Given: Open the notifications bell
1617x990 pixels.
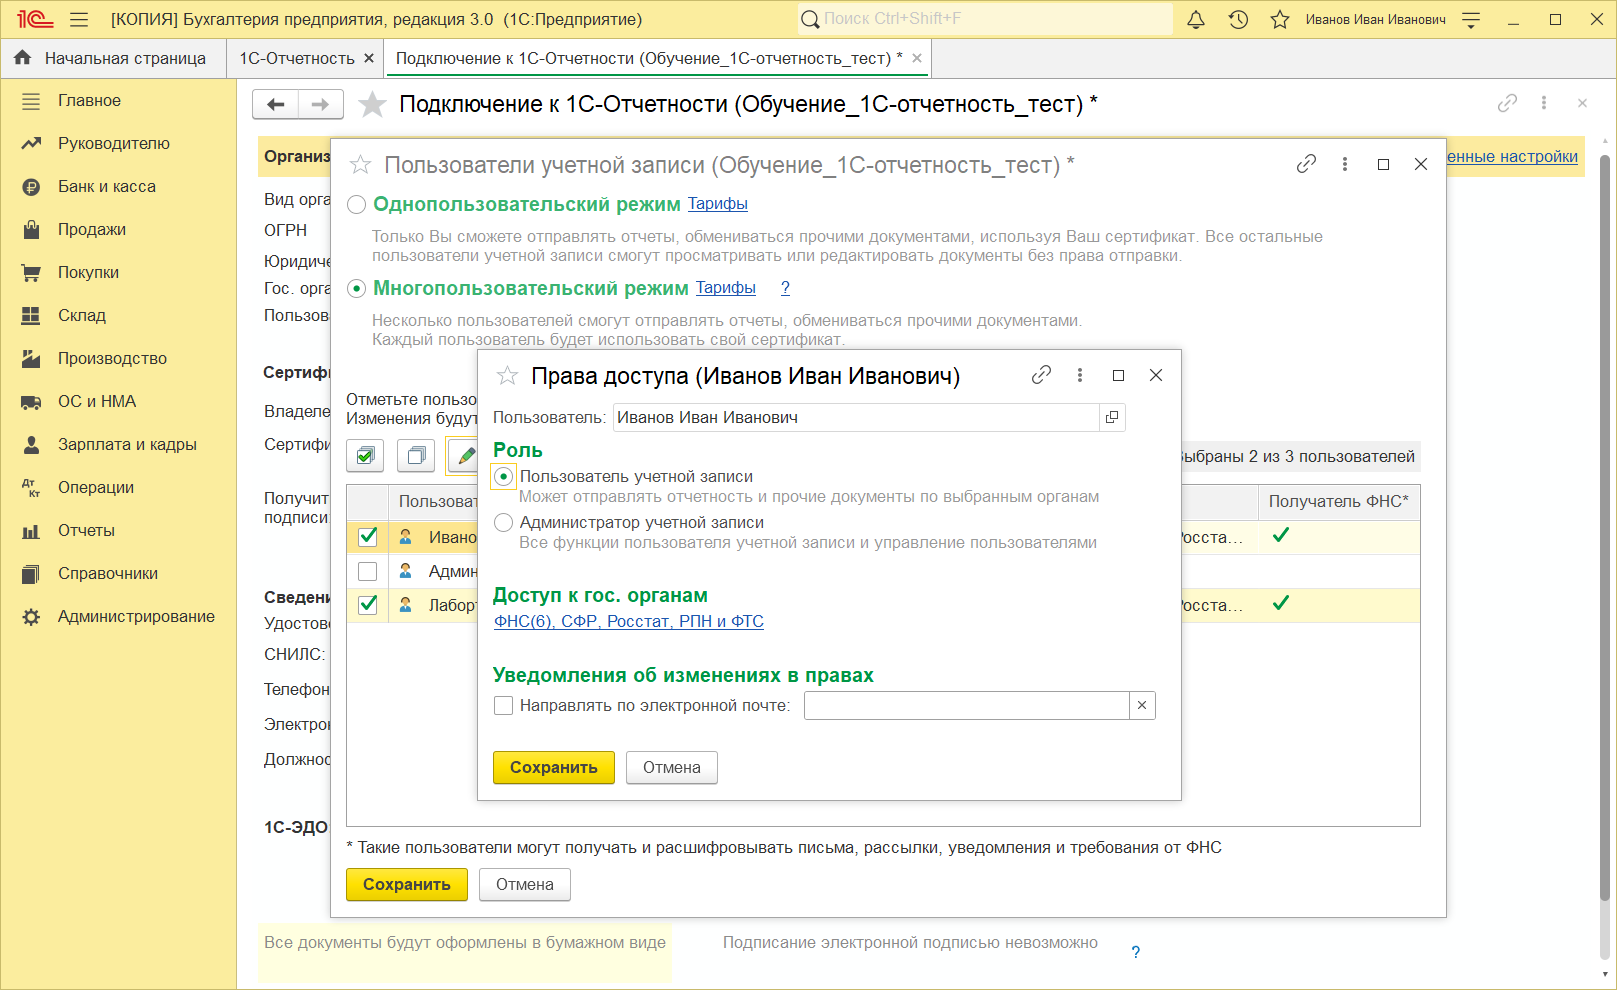Looking at the screenshot, I should click(1196, 19).
